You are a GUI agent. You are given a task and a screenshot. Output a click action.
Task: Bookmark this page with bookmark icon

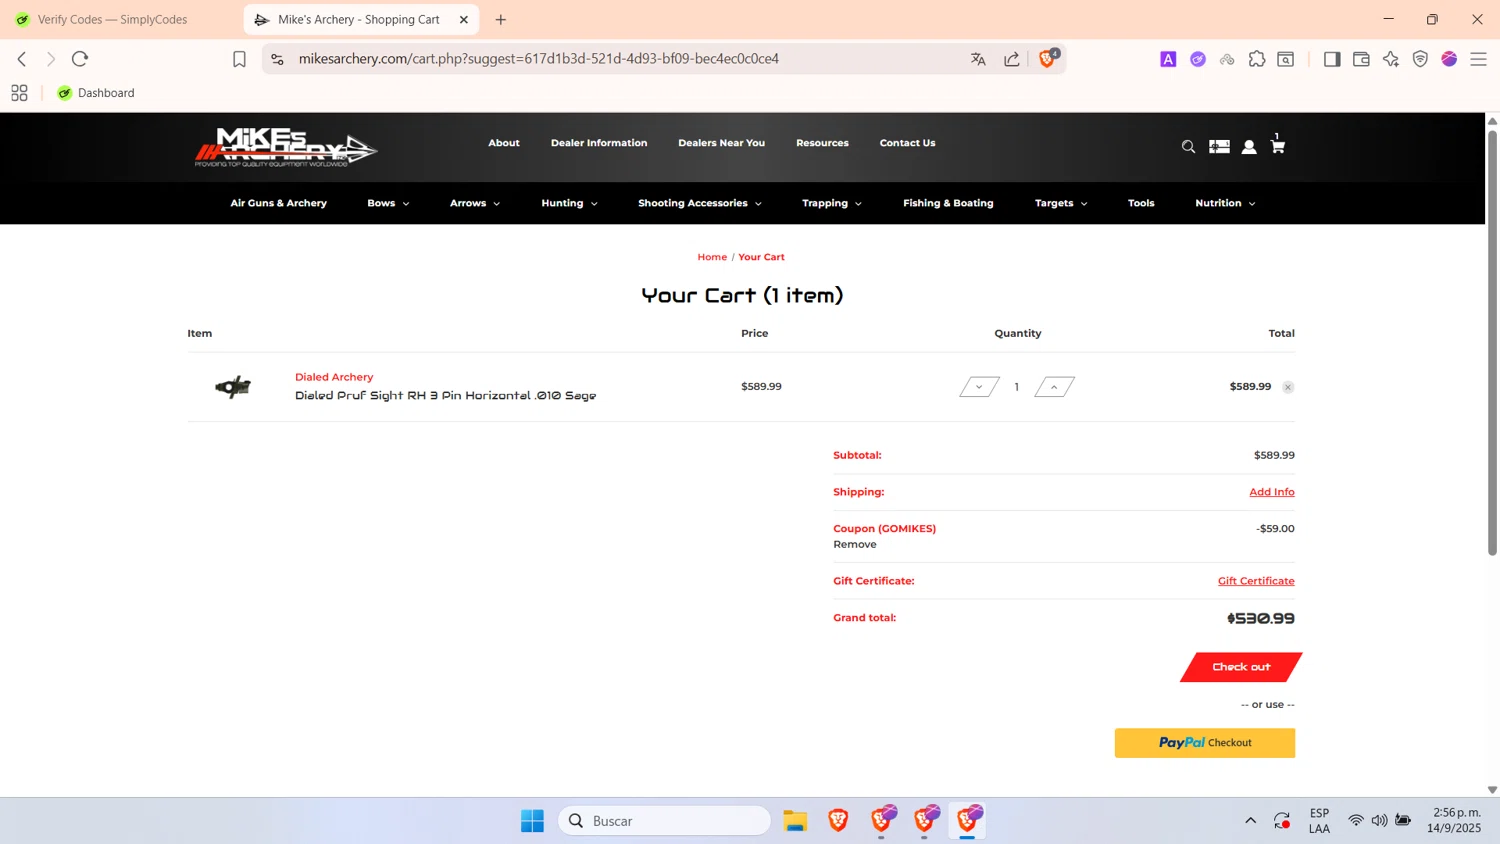coord(239,59)
